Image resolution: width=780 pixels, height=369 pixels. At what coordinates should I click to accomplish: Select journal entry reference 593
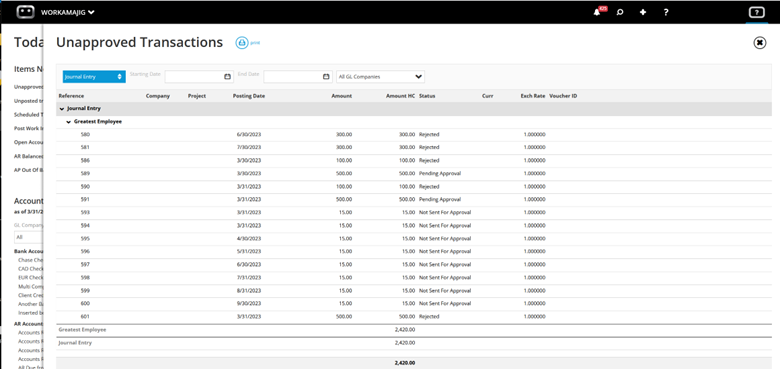point(85,212)
